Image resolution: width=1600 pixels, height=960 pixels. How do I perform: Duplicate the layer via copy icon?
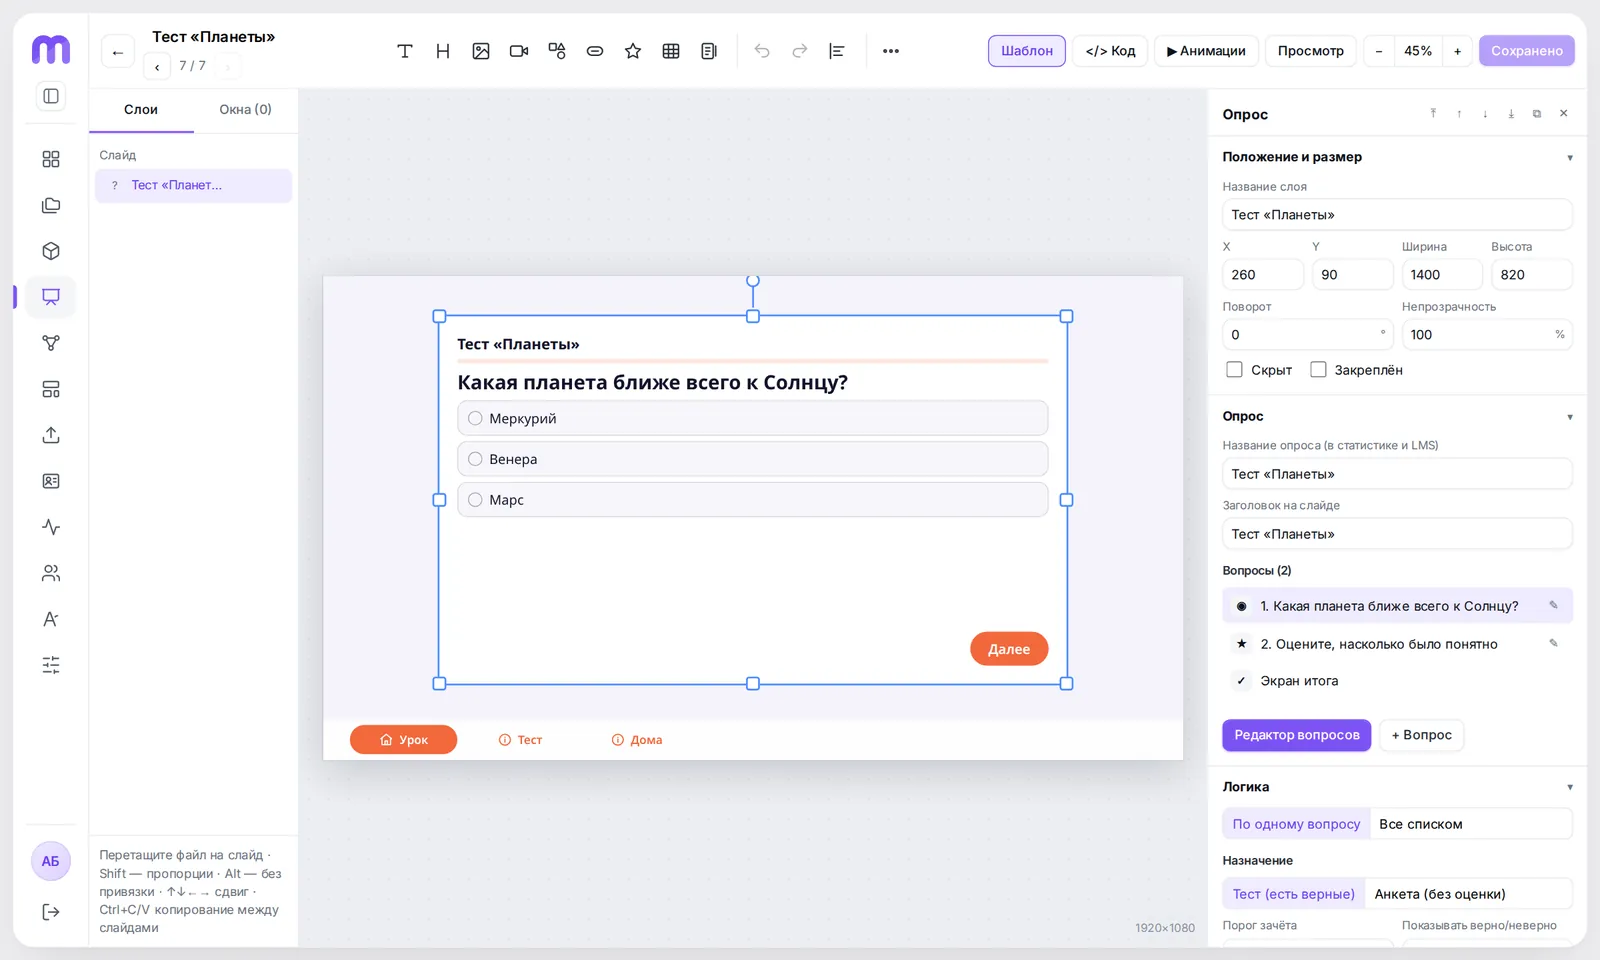[x=1537, y=114]
